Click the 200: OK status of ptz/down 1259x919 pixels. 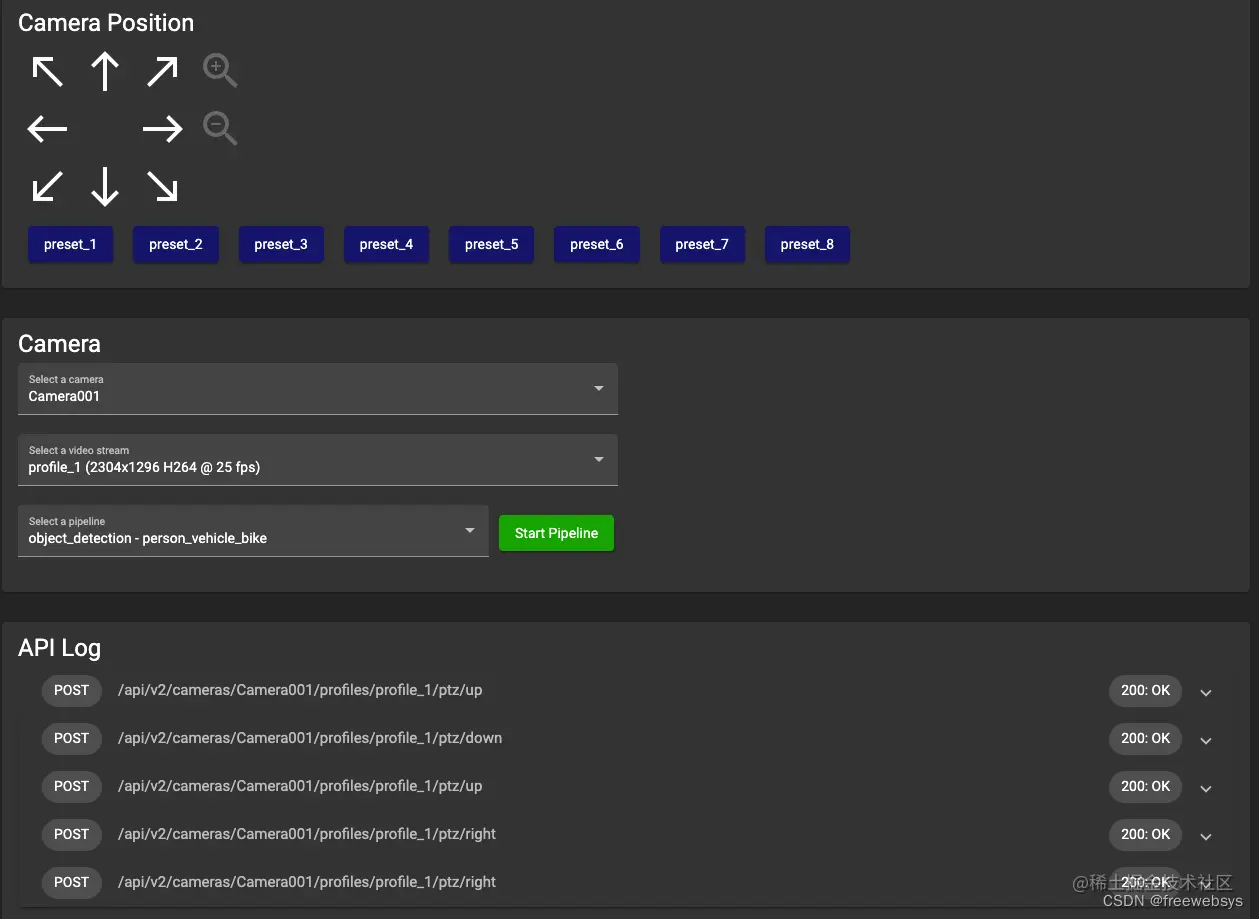(1145, 738)
